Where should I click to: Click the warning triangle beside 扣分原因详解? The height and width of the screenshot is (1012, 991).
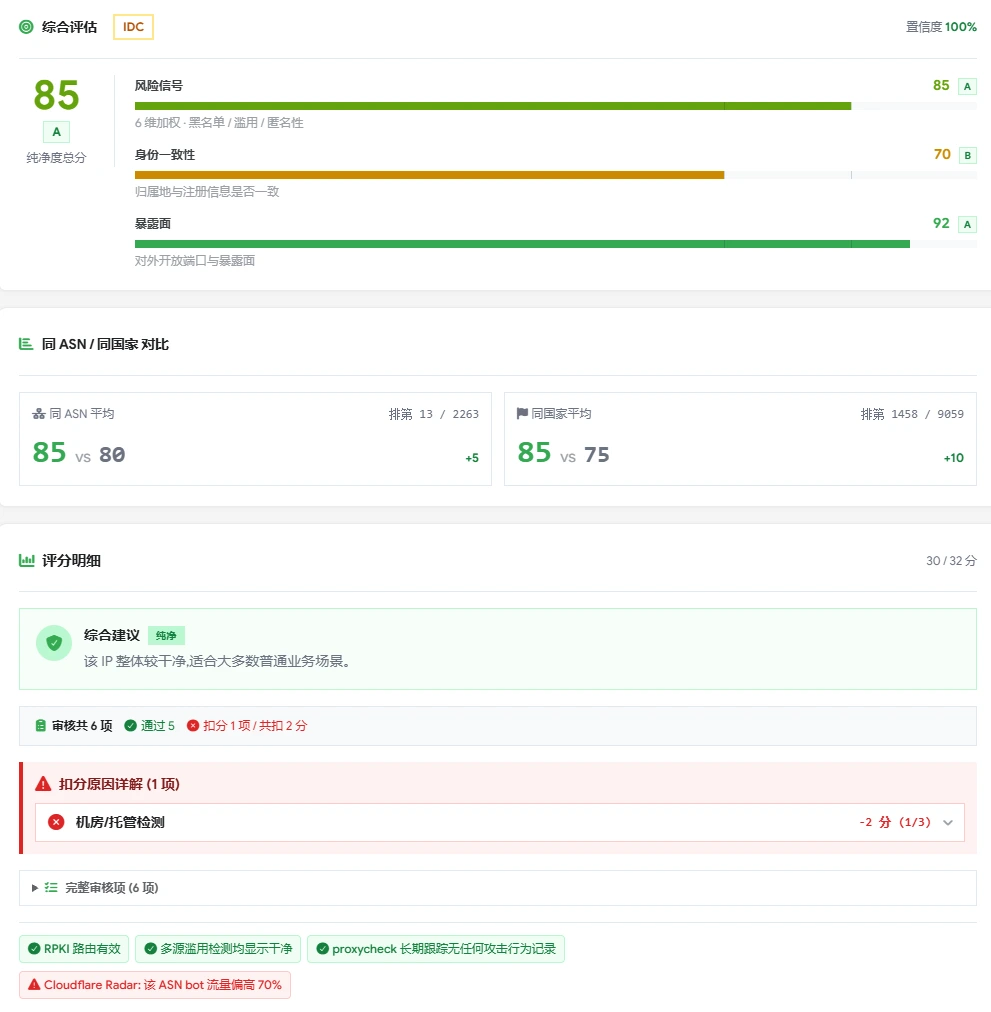43,784
